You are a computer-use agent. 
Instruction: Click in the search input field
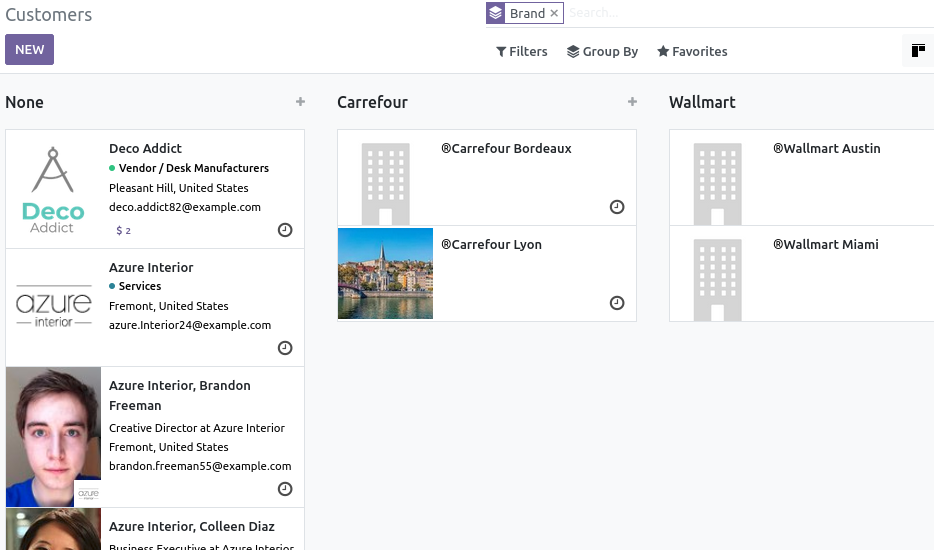pyautogui.click(x=740, y=13)
